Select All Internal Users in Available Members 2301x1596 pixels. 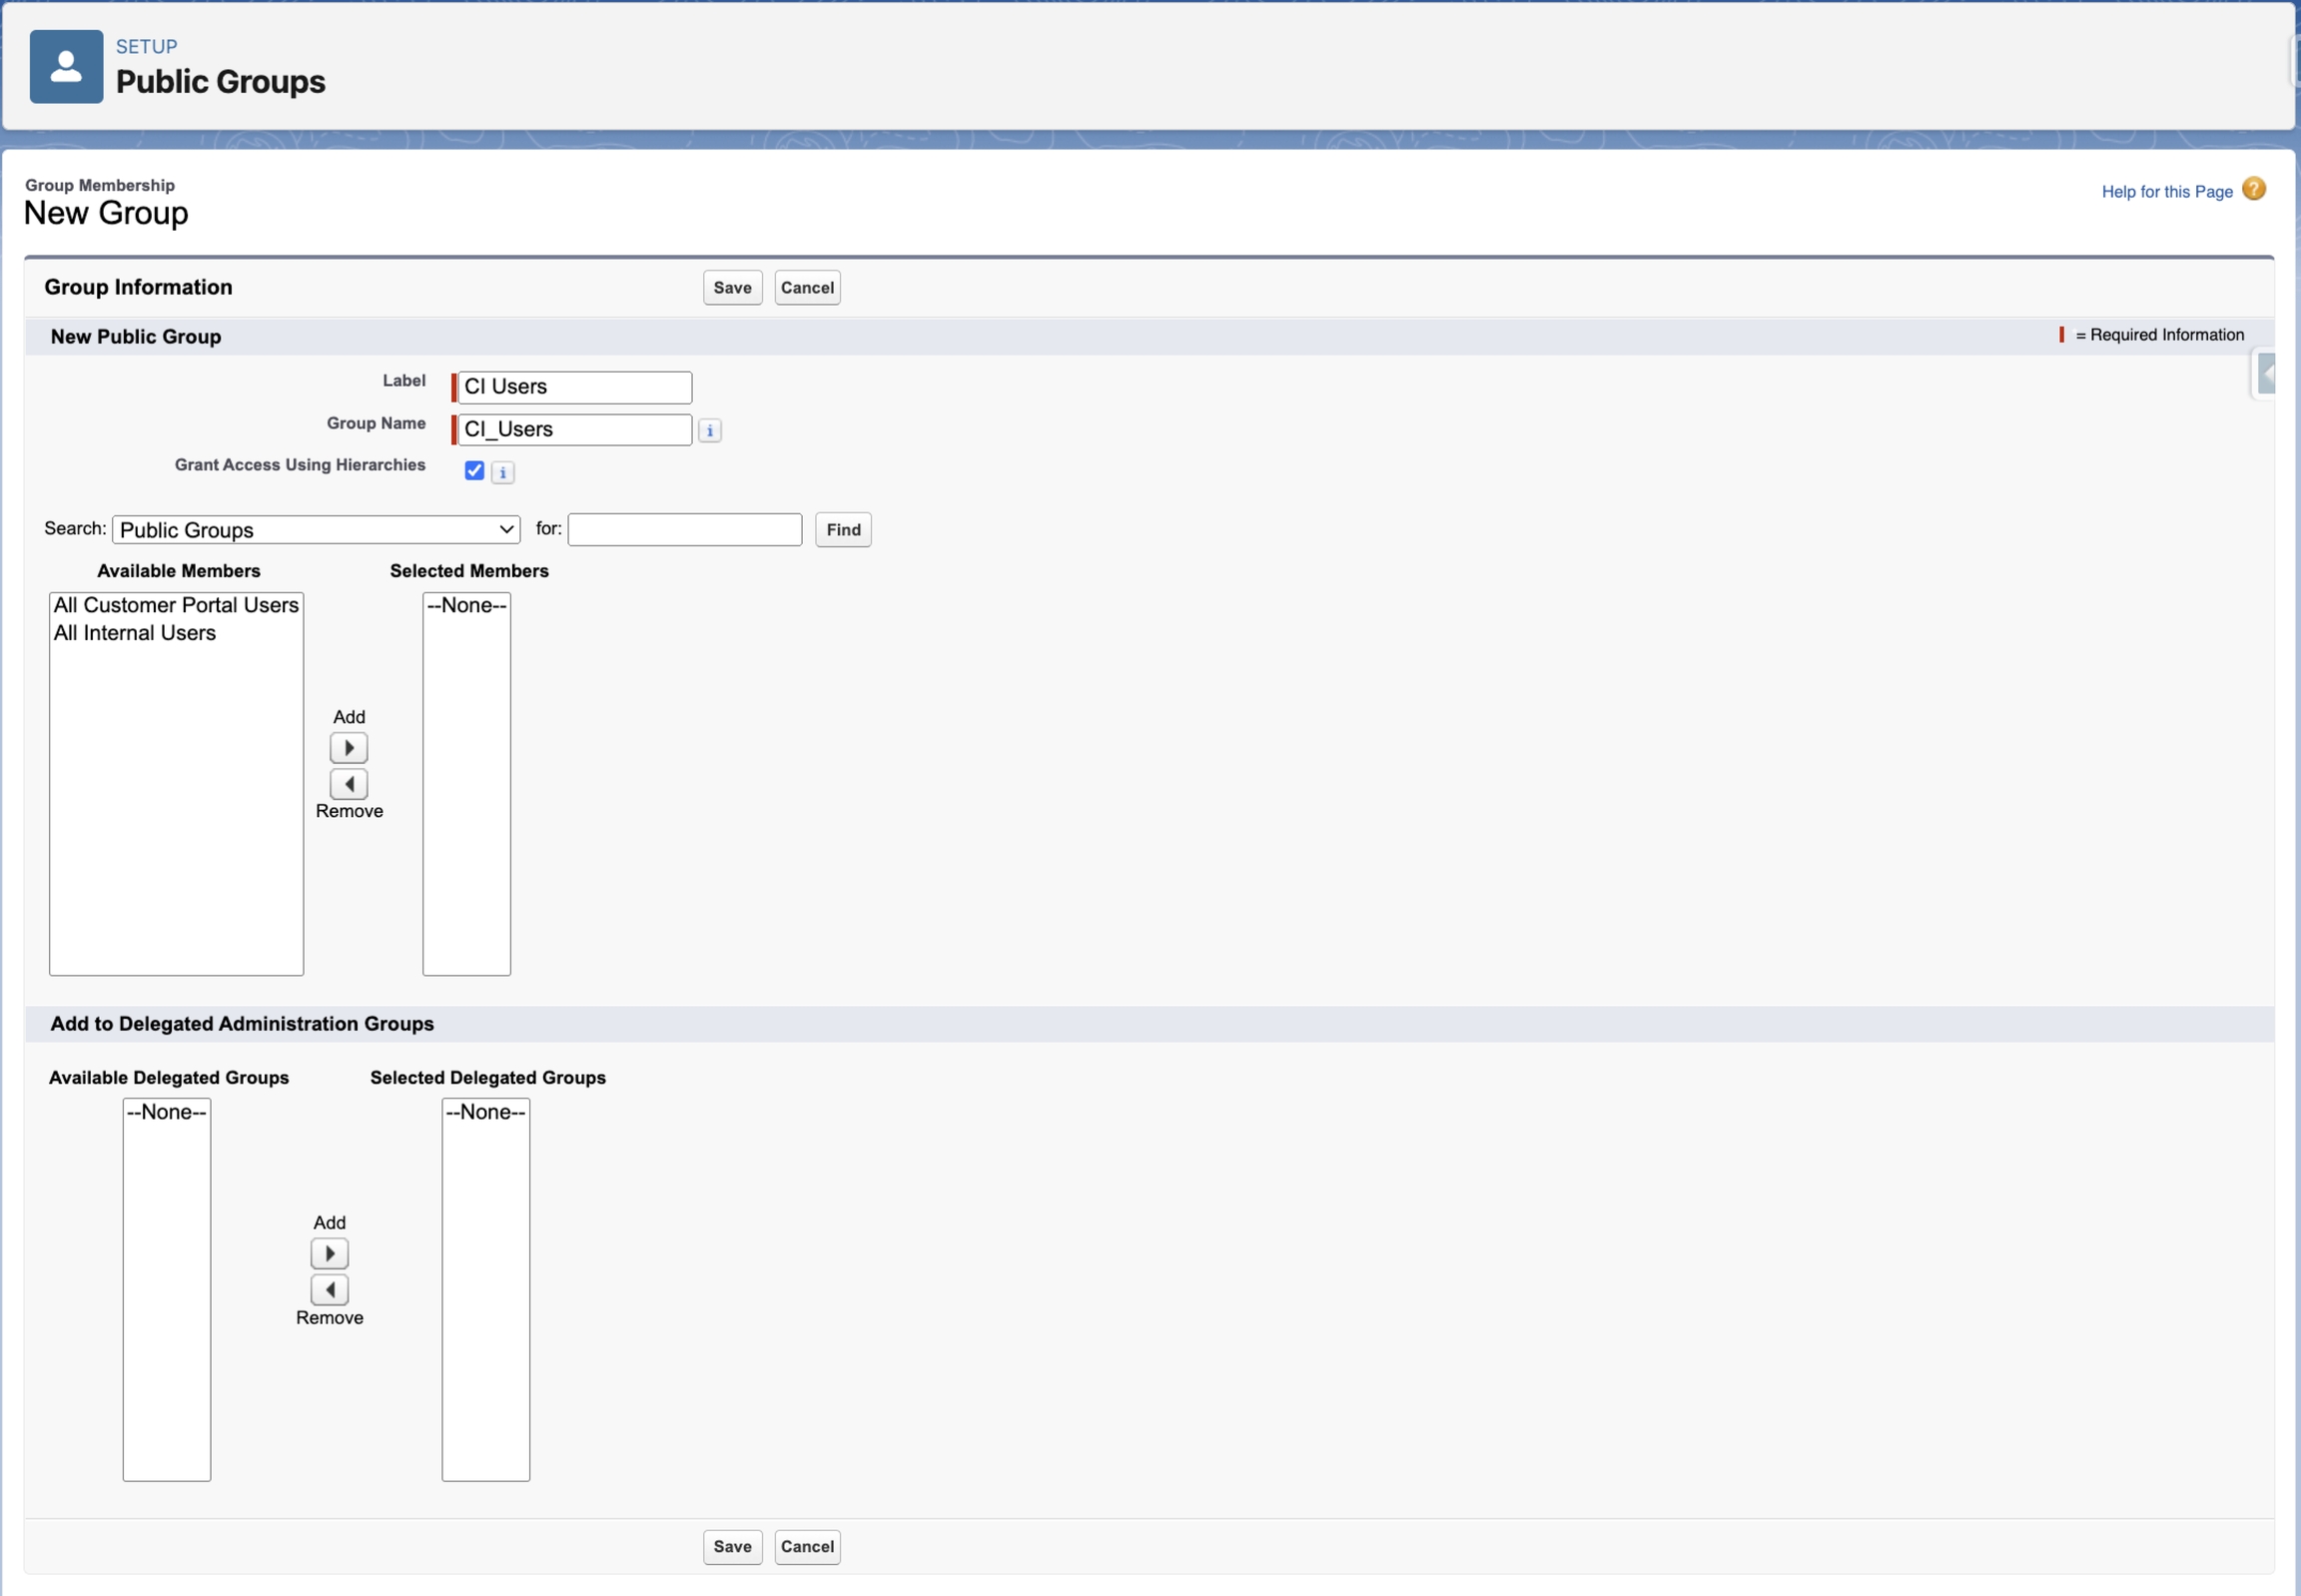[x=135, y=633]
